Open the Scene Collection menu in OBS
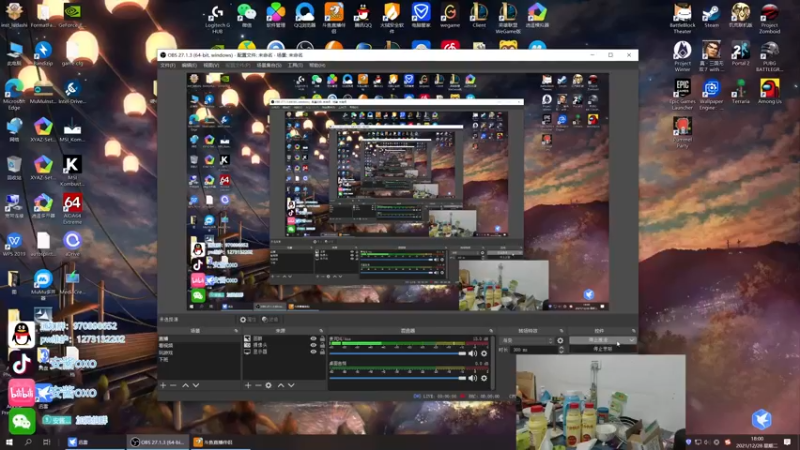 (269, 65)
